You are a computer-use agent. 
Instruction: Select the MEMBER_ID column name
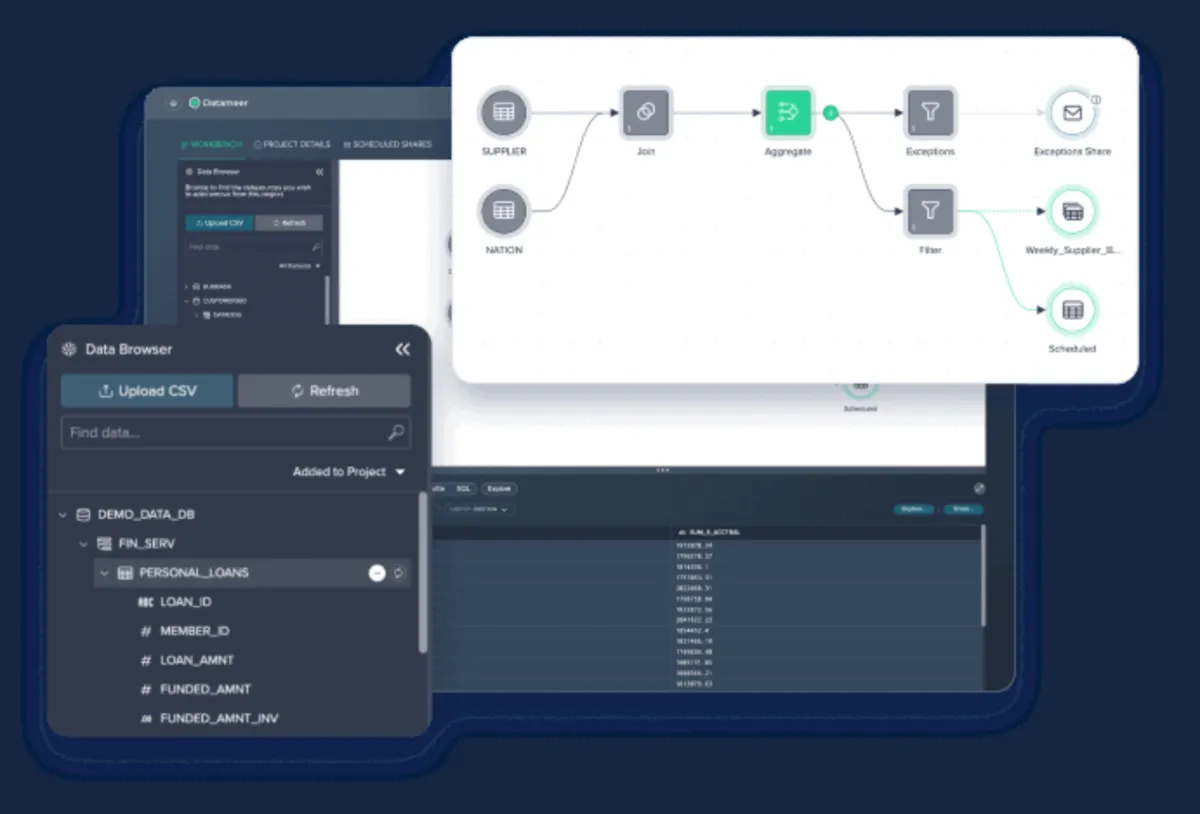click(195, 631)
